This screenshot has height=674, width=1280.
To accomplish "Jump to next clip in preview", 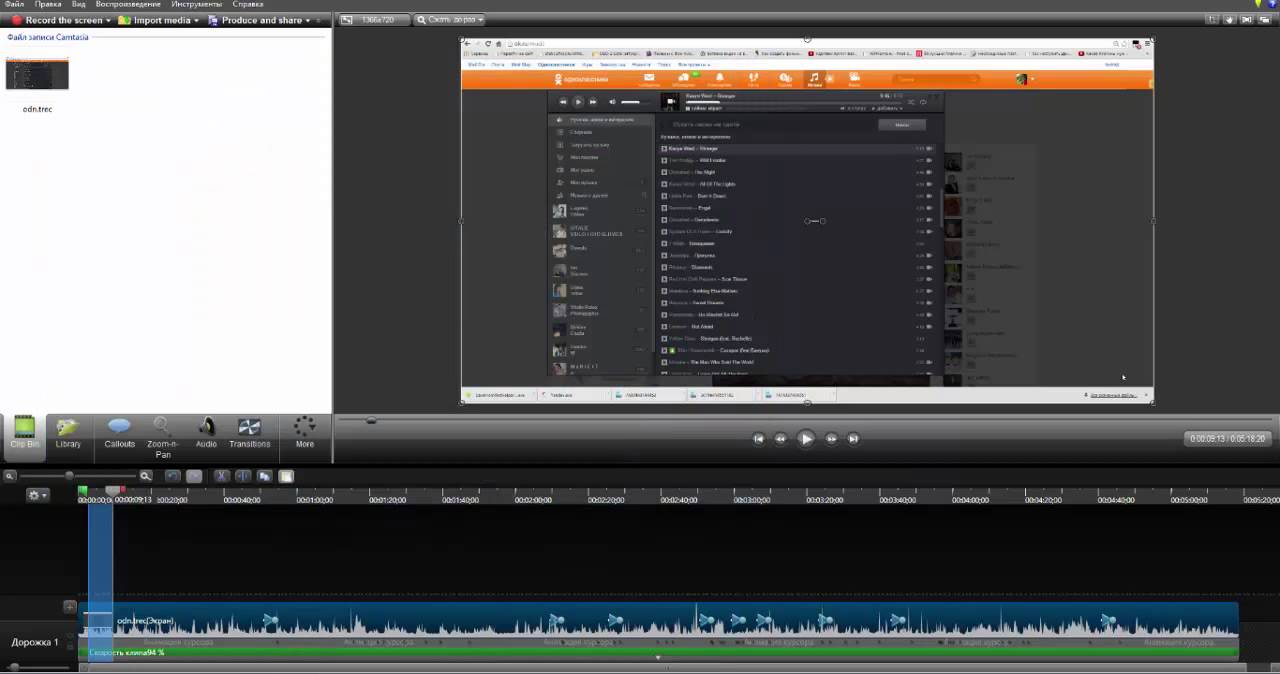I will 853,438.
